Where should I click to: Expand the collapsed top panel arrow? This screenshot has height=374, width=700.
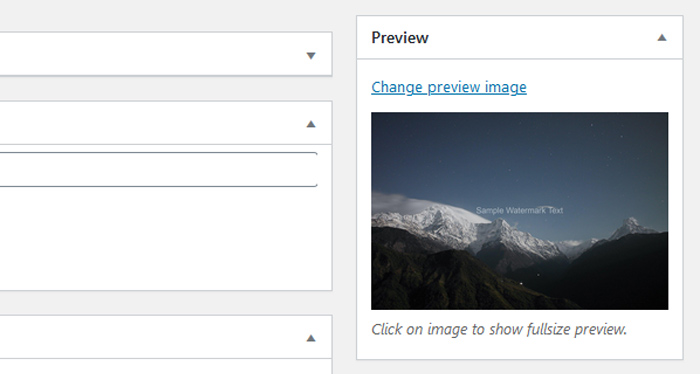pos(311,56)
